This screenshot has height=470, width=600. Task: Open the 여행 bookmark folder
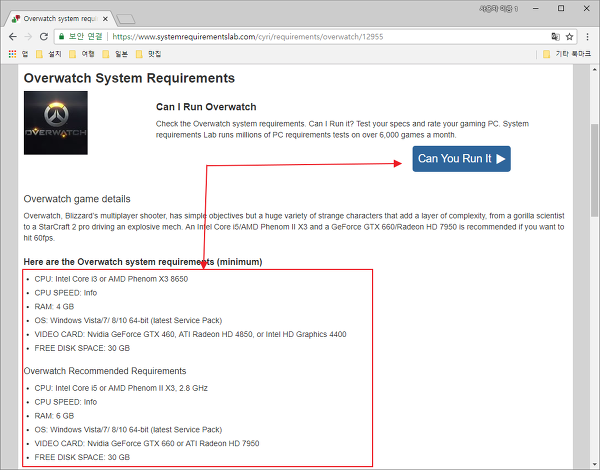(82, 54)
